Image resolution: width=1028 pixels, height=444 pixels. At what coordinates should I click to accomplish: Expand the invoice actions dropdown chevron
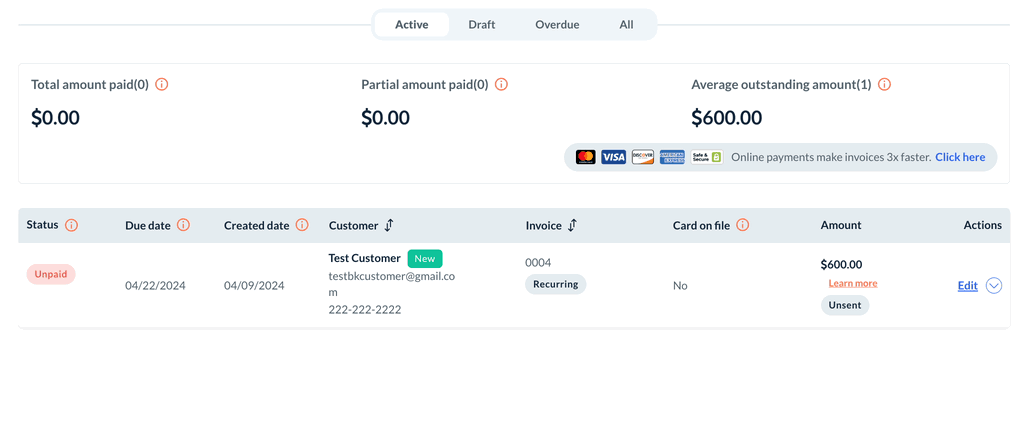(994, 285)
